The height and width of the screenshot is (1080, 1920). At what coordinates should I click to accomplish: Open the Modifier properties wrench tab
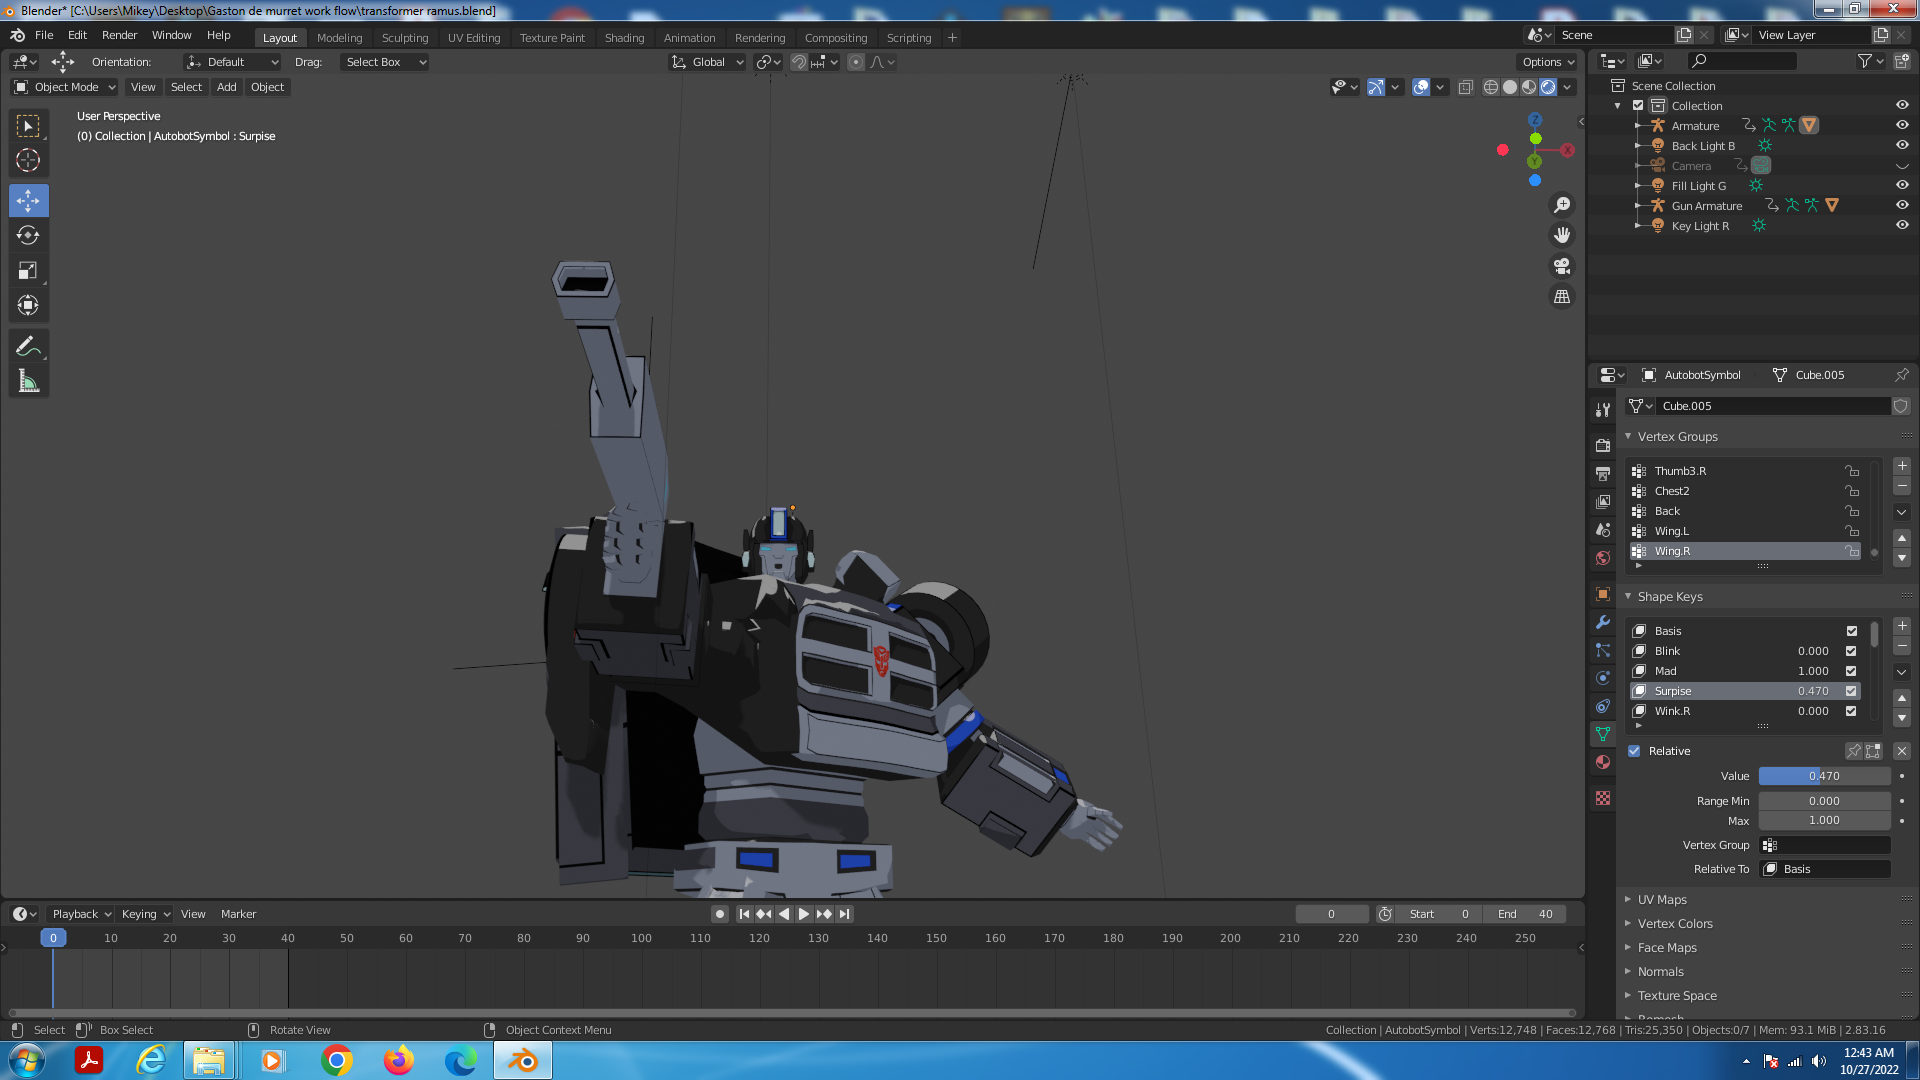tap(1603, 622)
